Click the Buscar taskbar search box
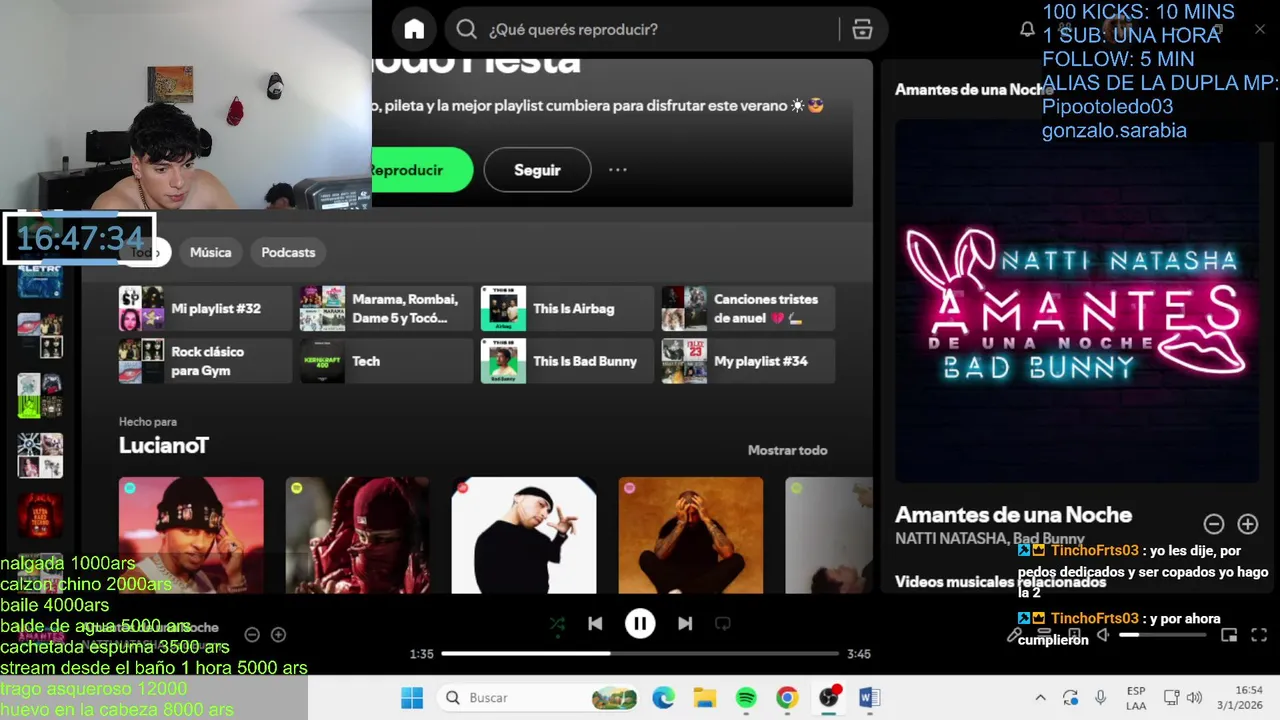Screen dimensions: 1280x720 coord(538,697)
